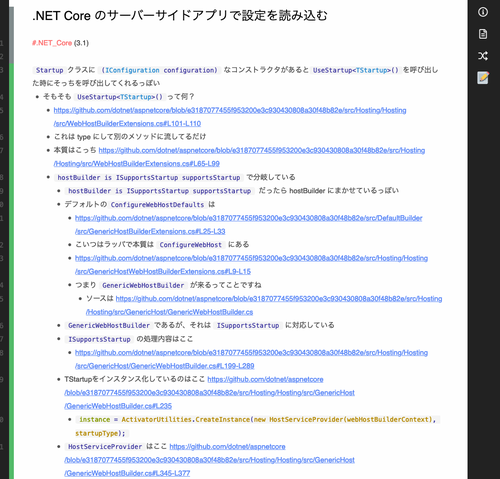Click the '(3.1)' version text

click(81, 43)
